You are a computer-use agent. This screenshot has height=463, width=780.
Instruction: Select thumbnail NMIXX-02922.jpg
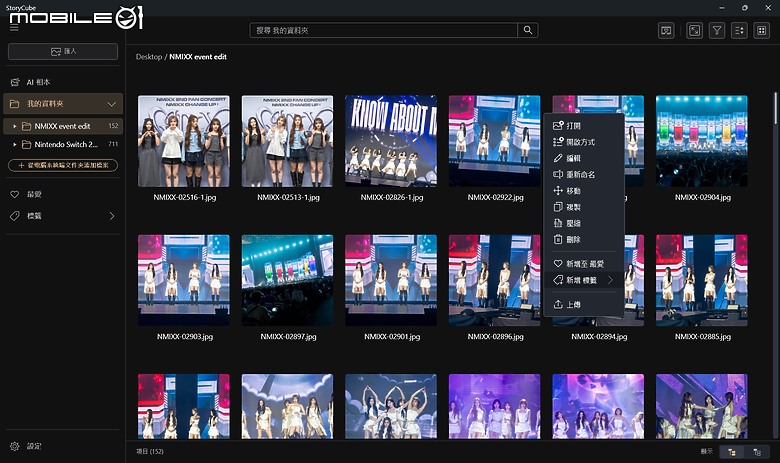[x=494, y=141]
